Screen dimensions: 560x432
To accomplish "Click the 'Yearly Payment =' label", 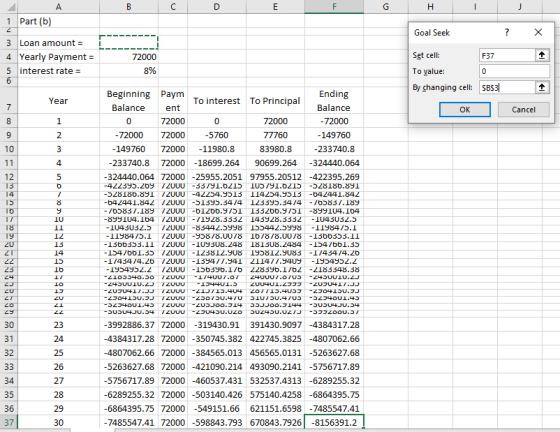I will (59, 57).
